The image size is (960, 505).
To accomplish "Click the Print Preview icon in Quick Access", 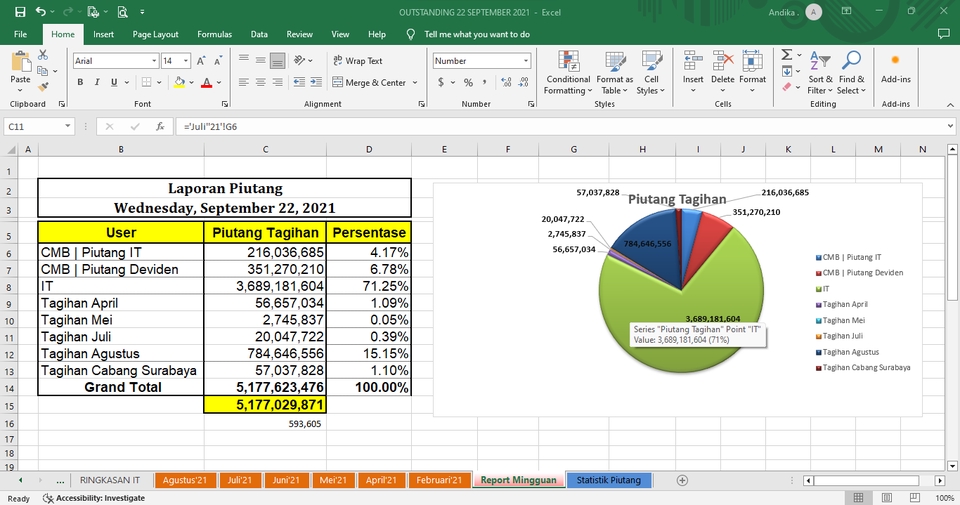I will [122, 12].
